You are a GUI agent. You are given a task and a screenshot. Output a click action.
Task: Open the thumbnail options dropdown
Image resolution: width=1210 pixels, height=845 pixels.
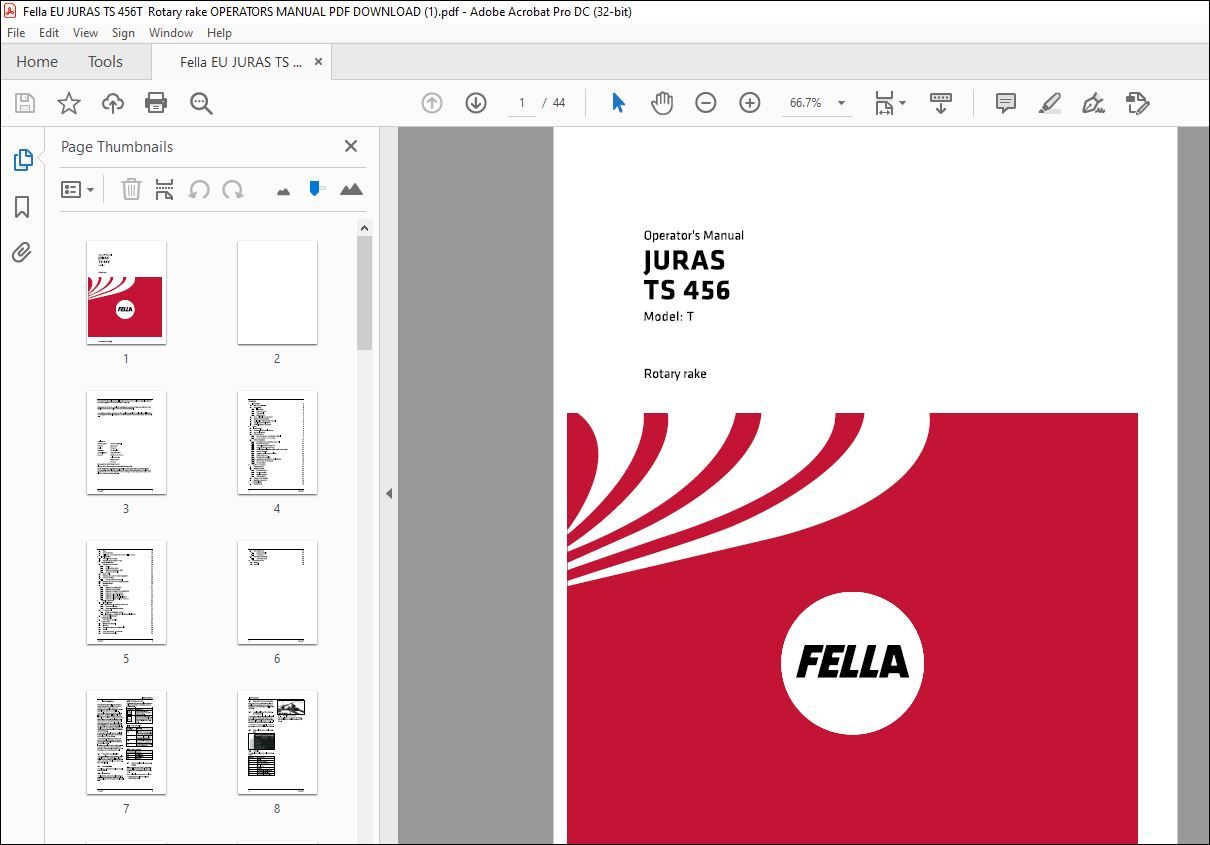click(x=78, y=189)
